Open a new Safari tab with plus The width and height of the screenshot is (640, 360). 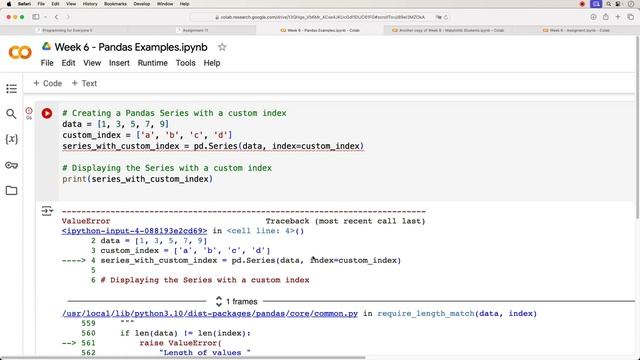point(618,17)
